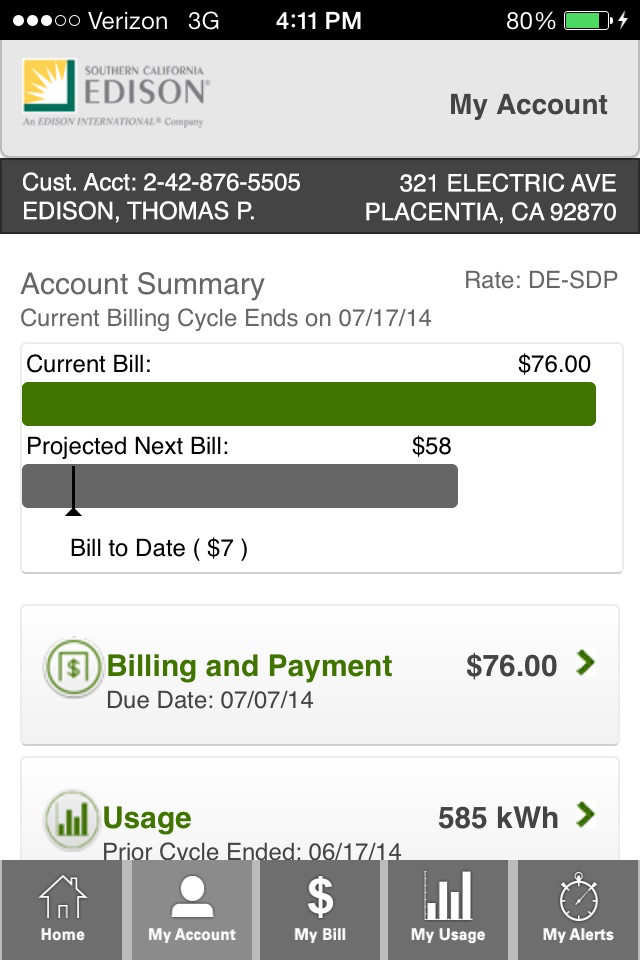
Task: Tap the My Usage graph icon
Action: [448, 896]
